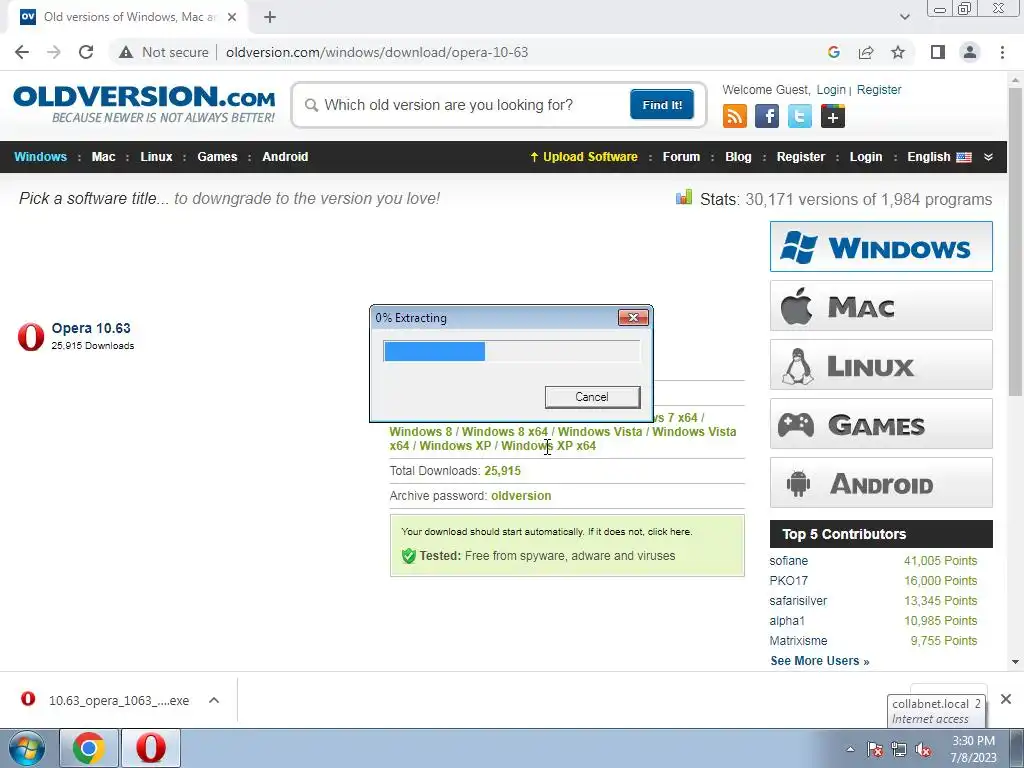Select Android in the navigation bar

click(285, 157)
